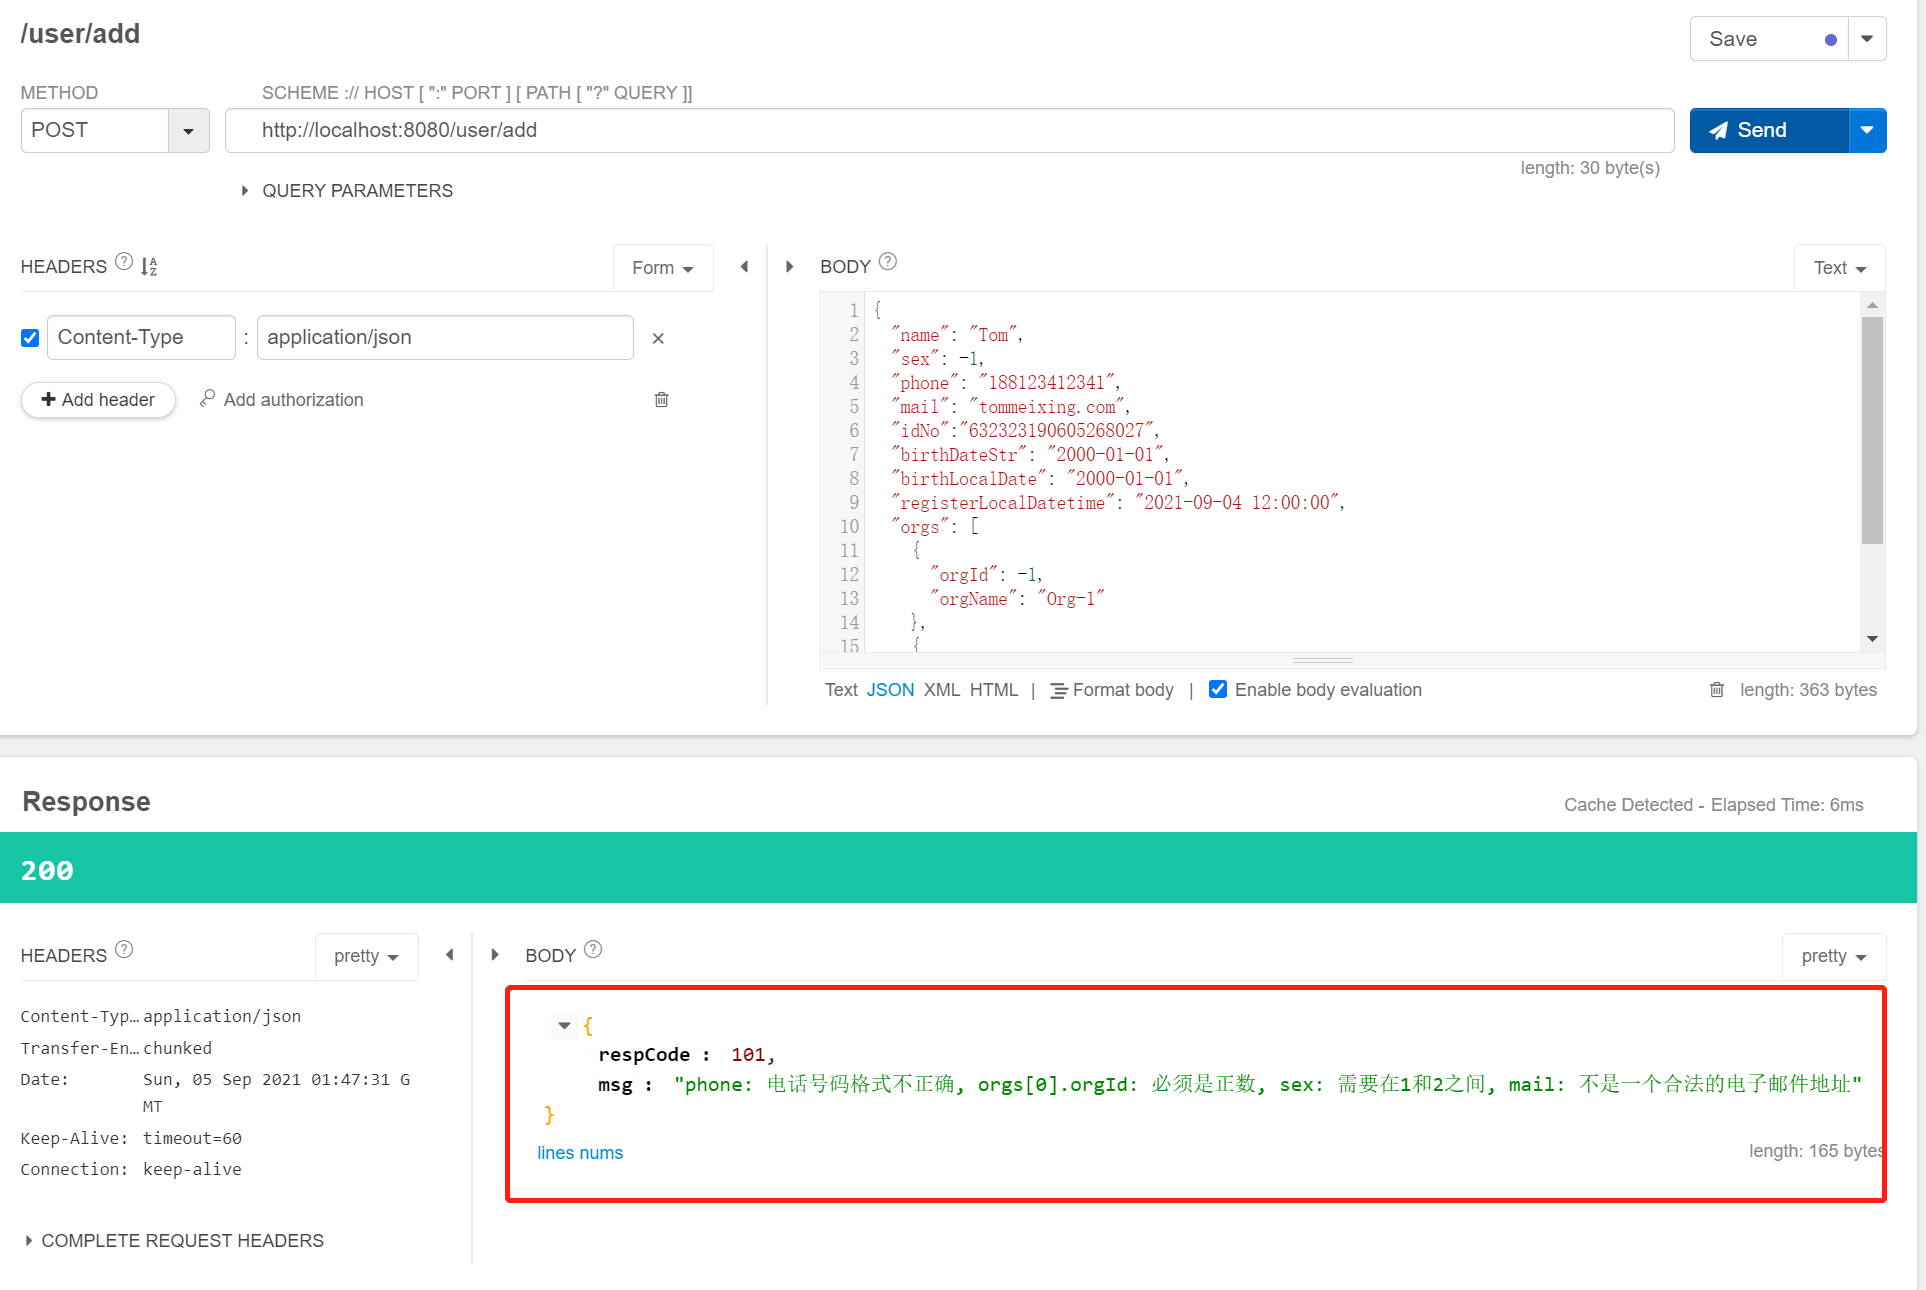Delete all headers with trash icon
The height and width of the screenshot is (1290, 1926).
661,399
